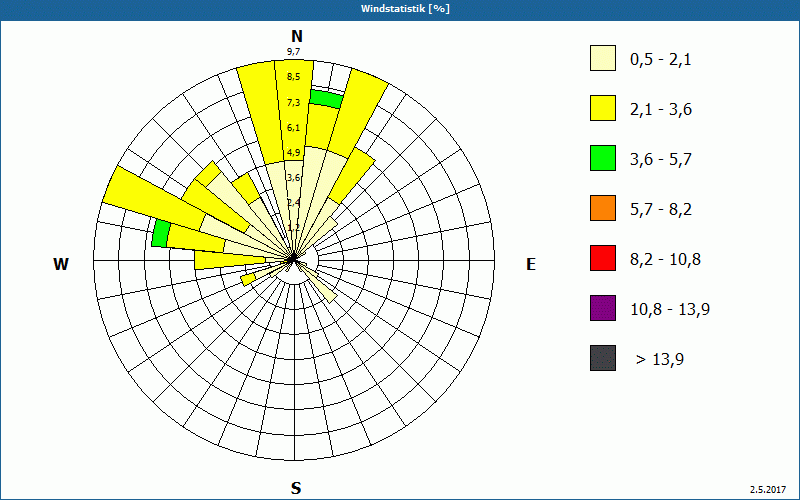Viewport: 800px width, 500px height.
Task: Click the legend label '2,1 - 3,6'
Action: click(661, 110)
